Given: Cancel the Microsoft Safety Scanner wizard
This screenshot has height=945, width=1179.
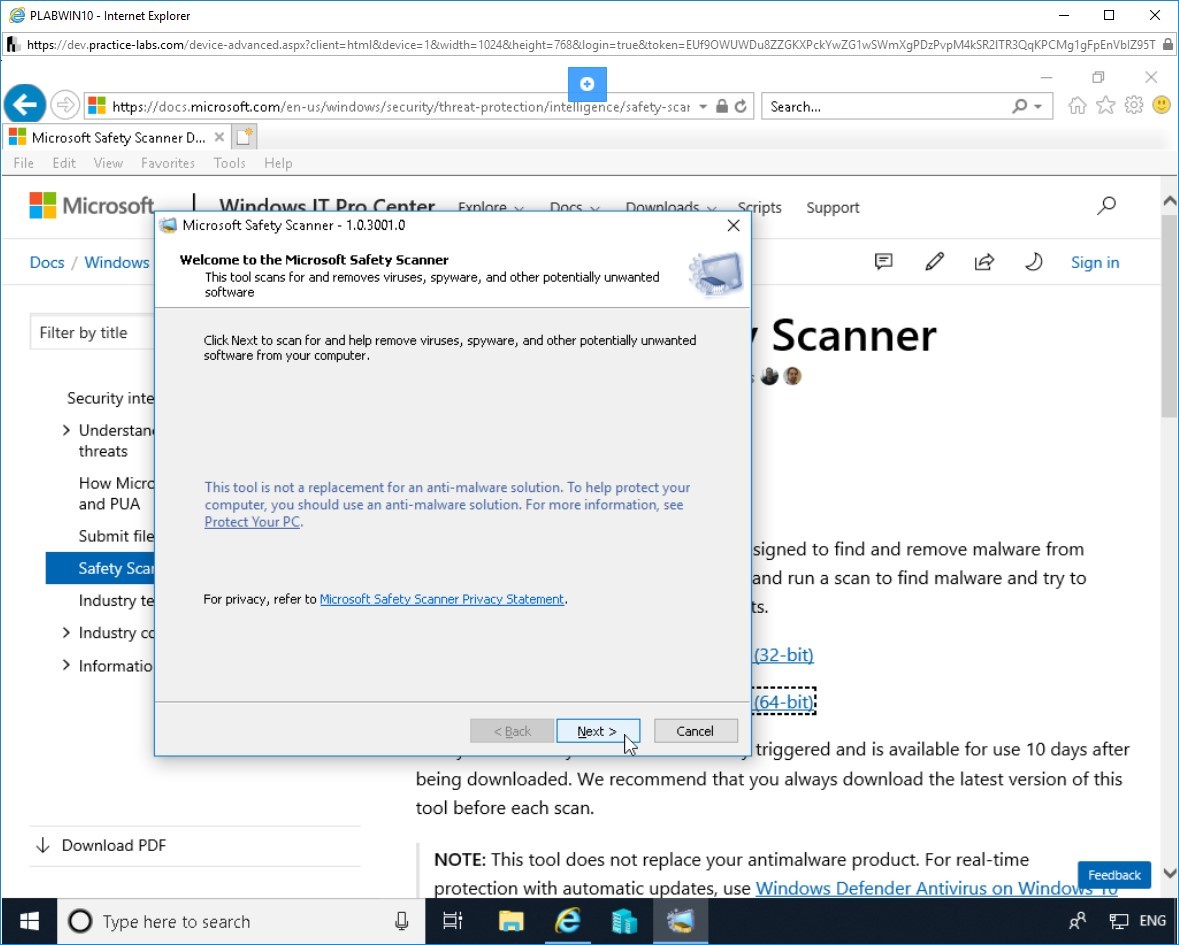Looking at the screenshot, I should [x=695, y=731].
